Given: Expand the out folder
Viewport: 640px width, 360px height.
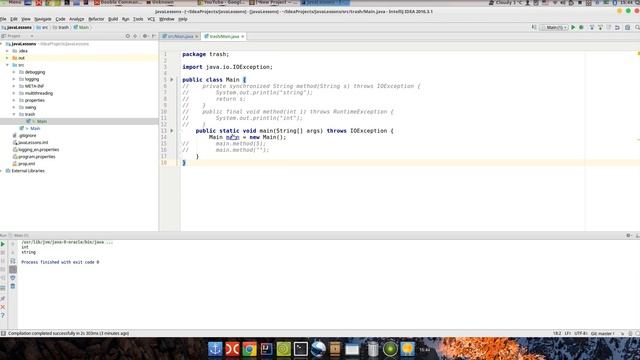Looking at the screenshot, I should pyautogui.click(x=7, y=58).
